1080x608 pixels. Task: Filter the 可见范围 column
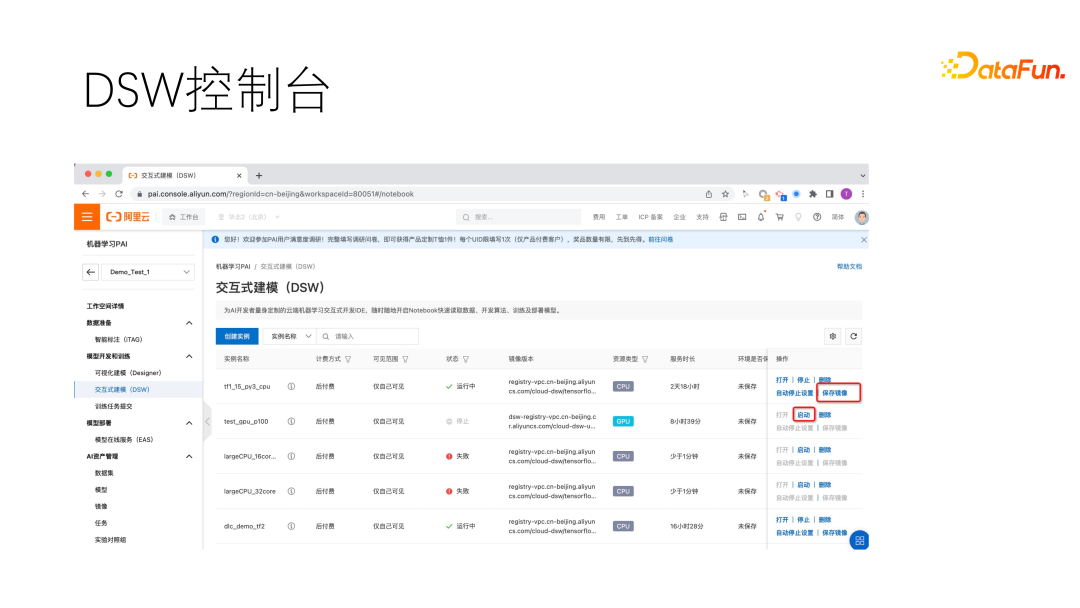(x=405, y=359)
